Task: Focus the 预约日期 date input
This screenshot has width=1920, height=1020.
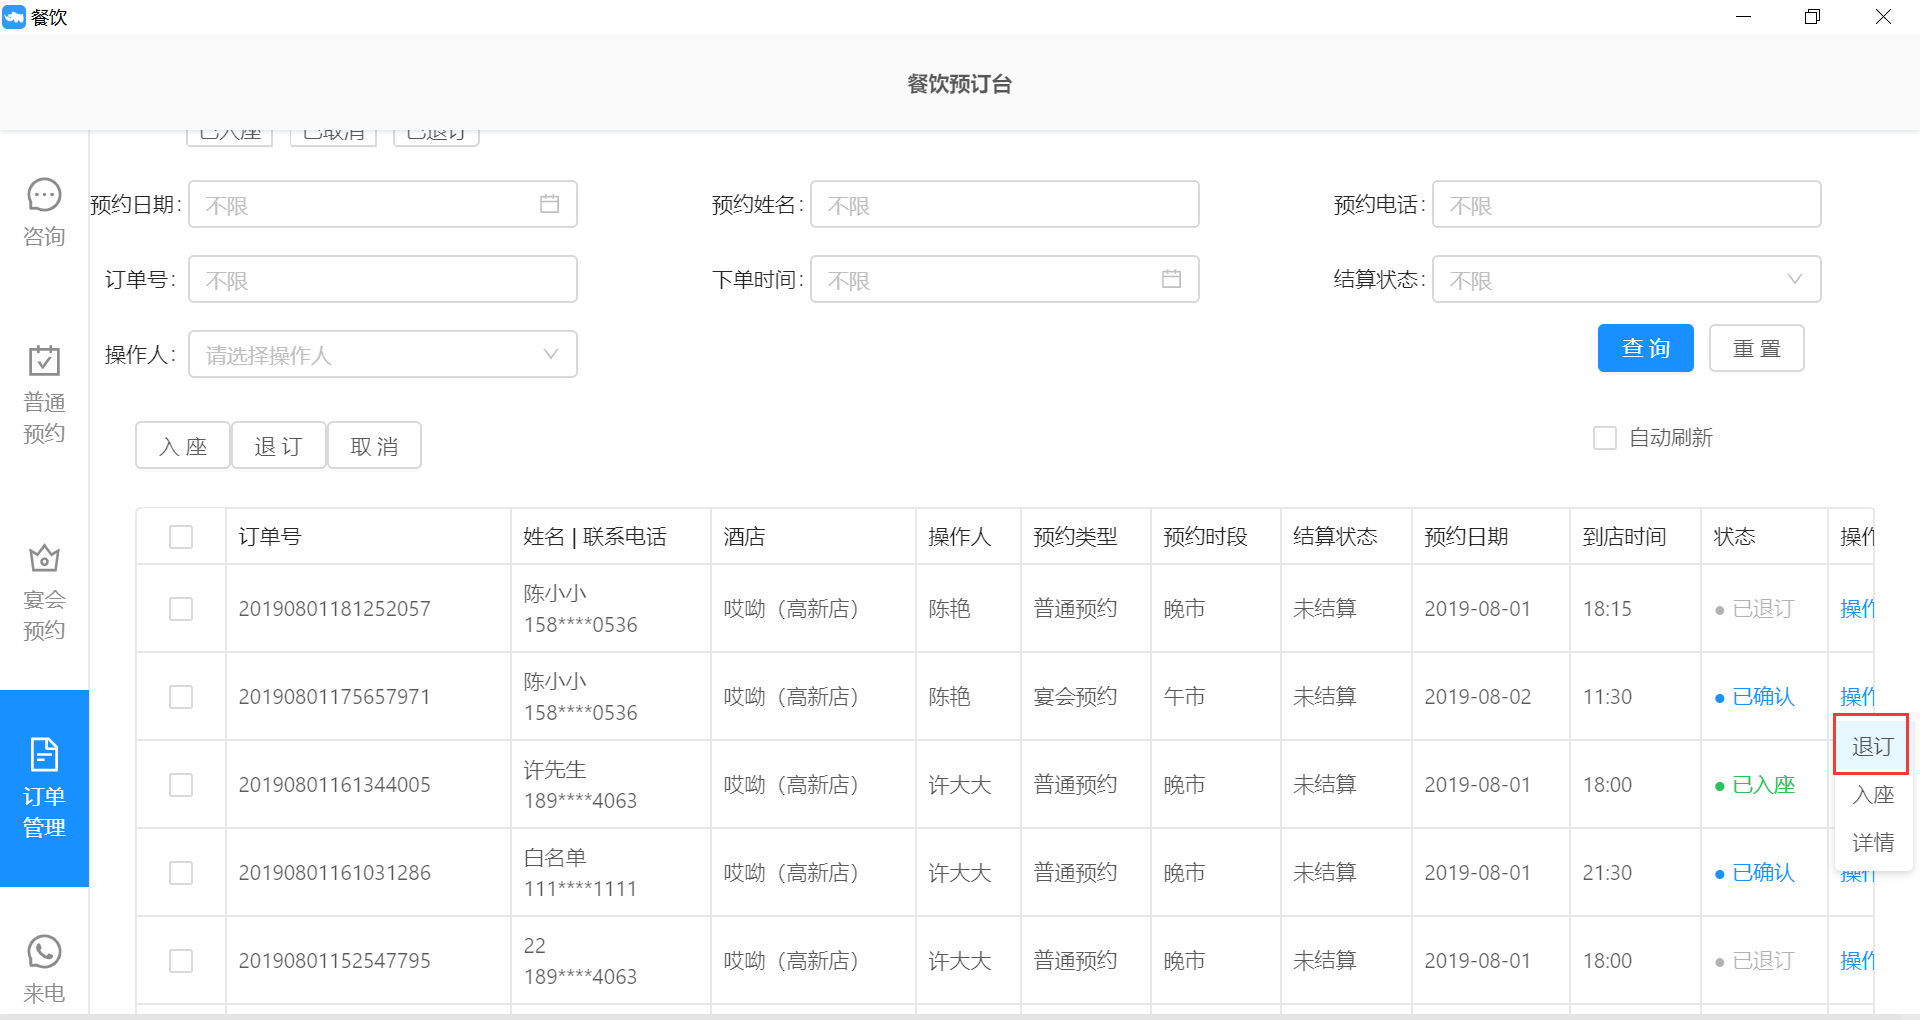Action: click(x=383, y=204)
